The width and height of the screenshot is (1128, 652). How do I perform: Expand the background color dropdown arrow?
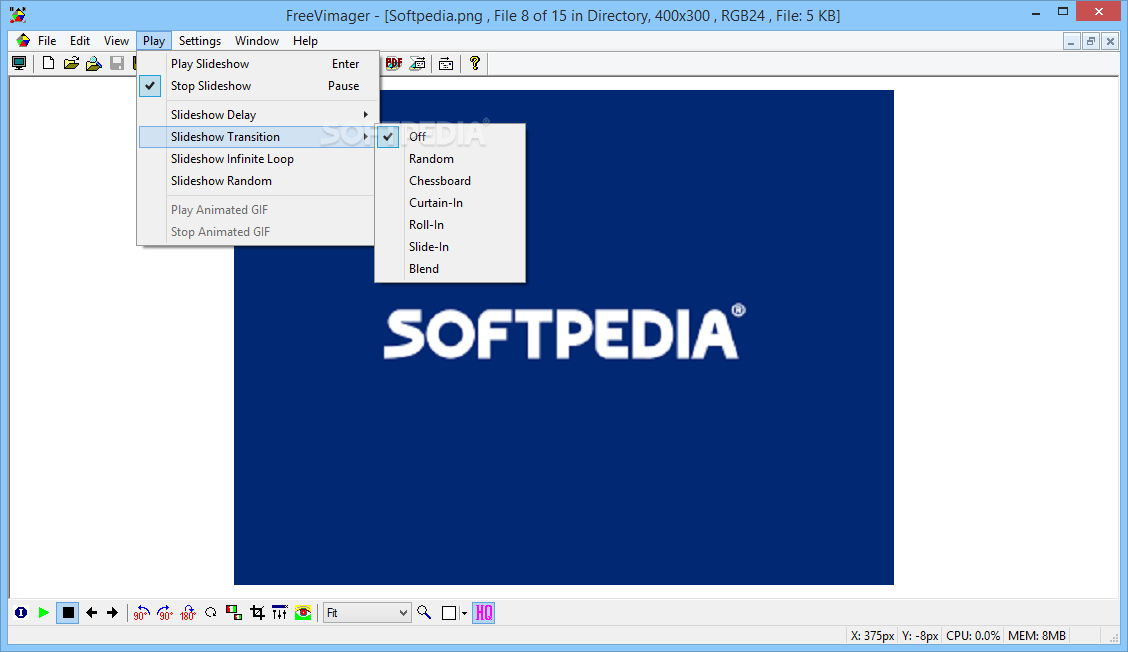click(x=464, y=613)
